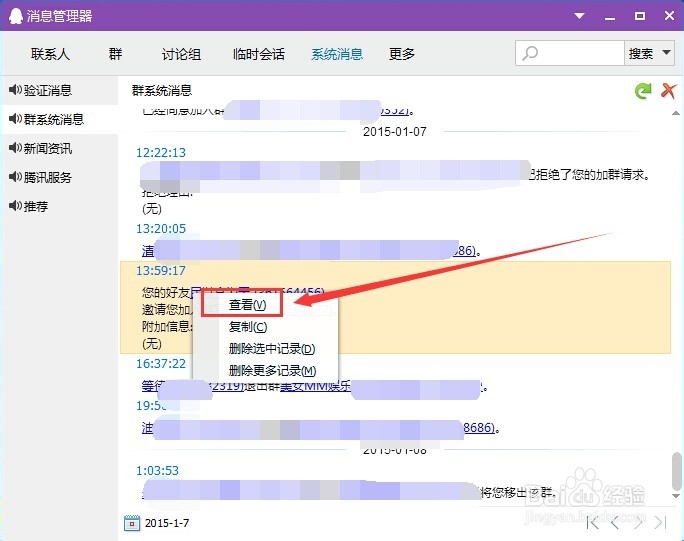
Task: Jump to first page arrow
Action: (593, 522)
